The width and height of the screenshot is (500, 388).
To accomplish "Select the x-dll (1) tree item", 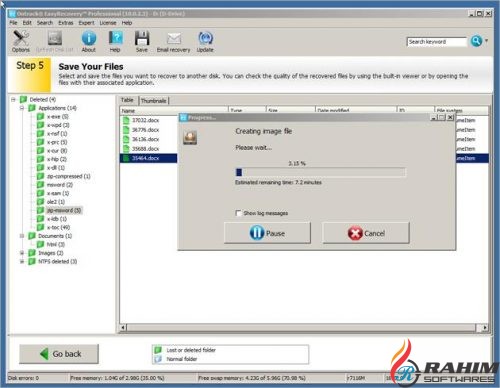I will (x=56, y=168).
